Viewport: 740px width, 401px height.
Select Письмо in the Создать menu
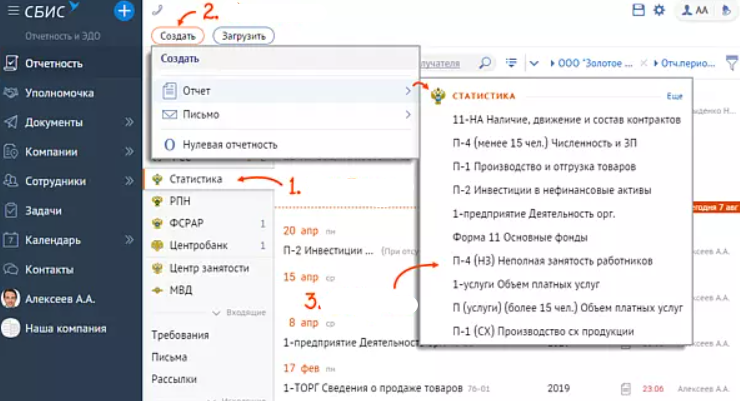tap(286, 115)
